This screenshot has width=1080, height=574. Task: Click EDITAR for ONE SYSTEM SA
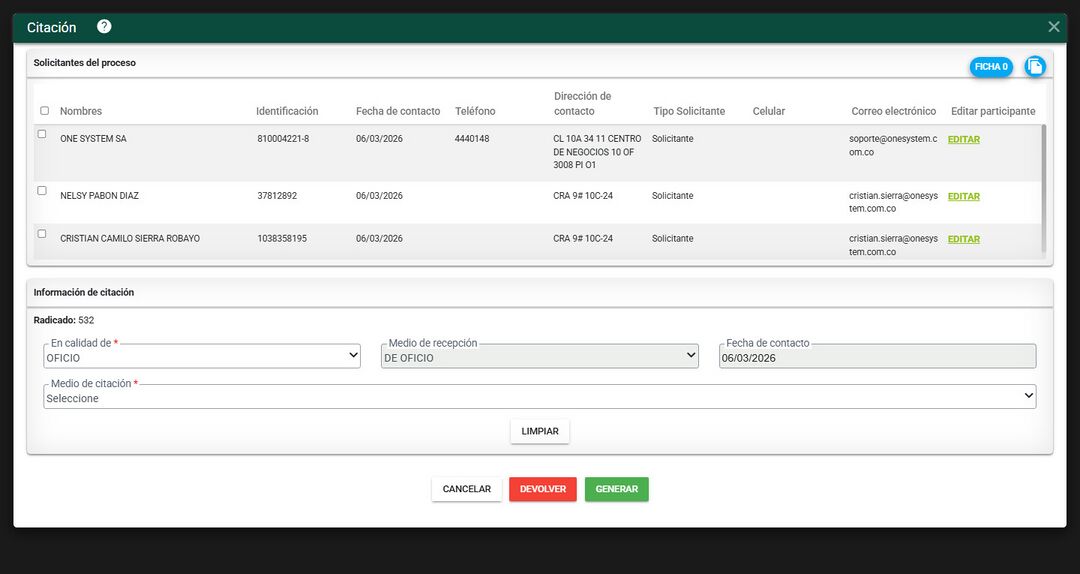[x=963, y=140]
